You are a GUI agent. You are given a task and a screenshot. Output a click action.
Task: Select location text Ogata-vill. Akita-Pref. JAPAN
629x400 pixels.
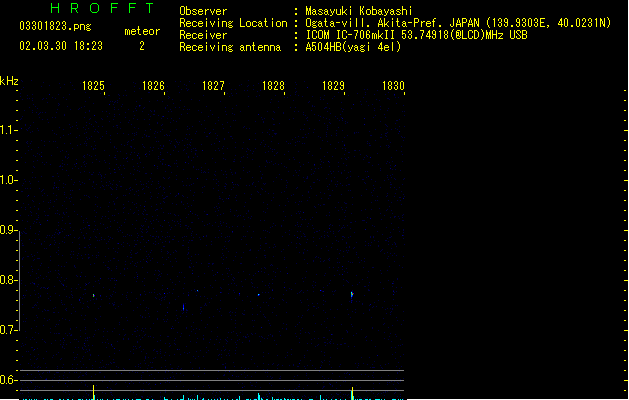click(x=392, y=23)
